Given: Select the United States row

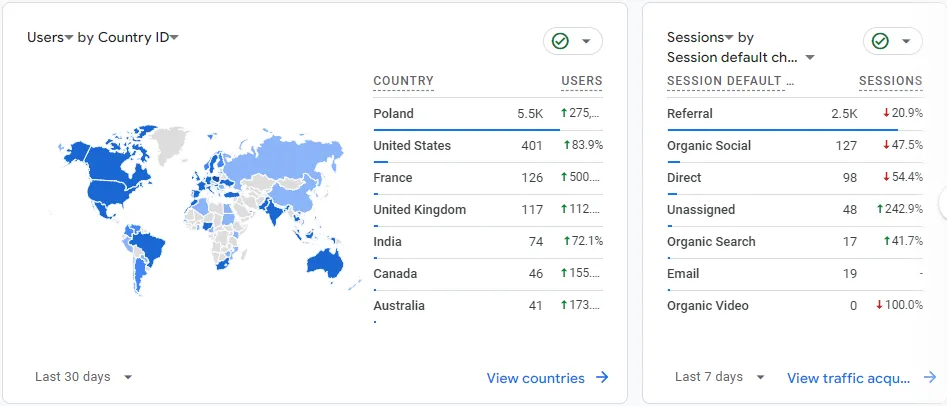Looking at the screenshot, I should pyautogui.click(x=488, y=146).
